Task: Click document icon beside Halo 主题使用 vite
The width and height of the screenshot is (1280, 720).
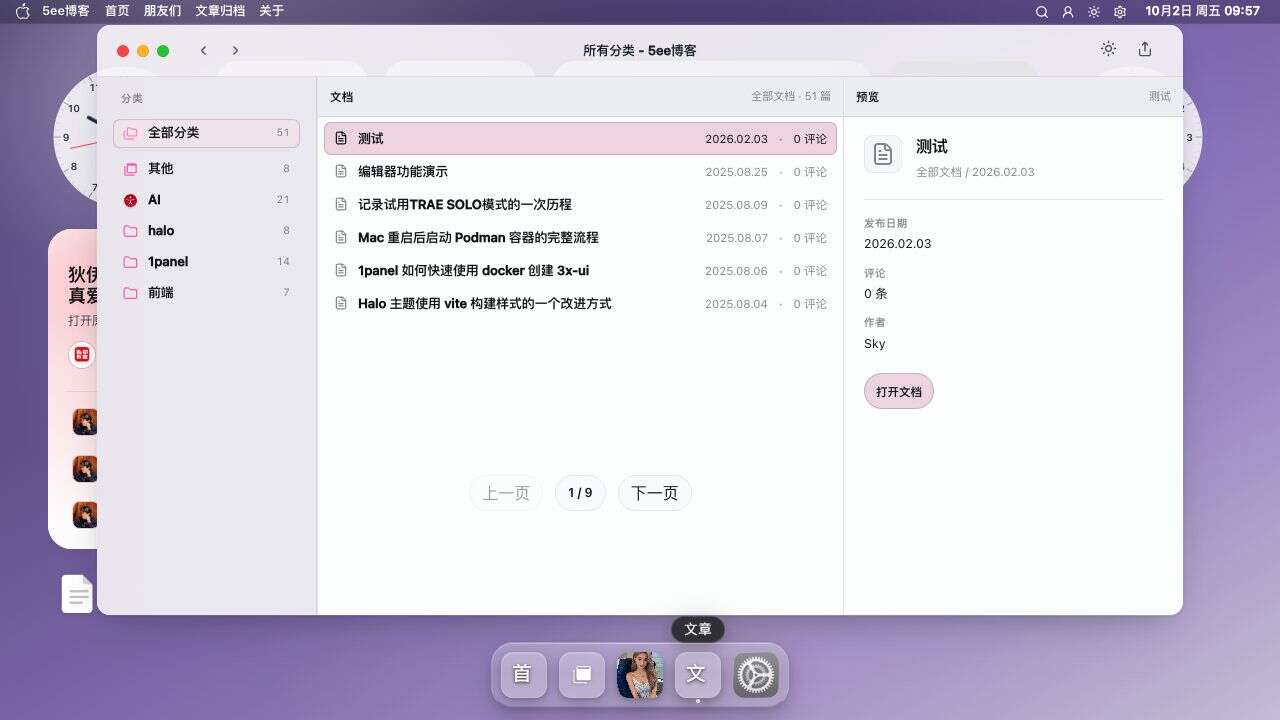Action: tap(341, 304)
